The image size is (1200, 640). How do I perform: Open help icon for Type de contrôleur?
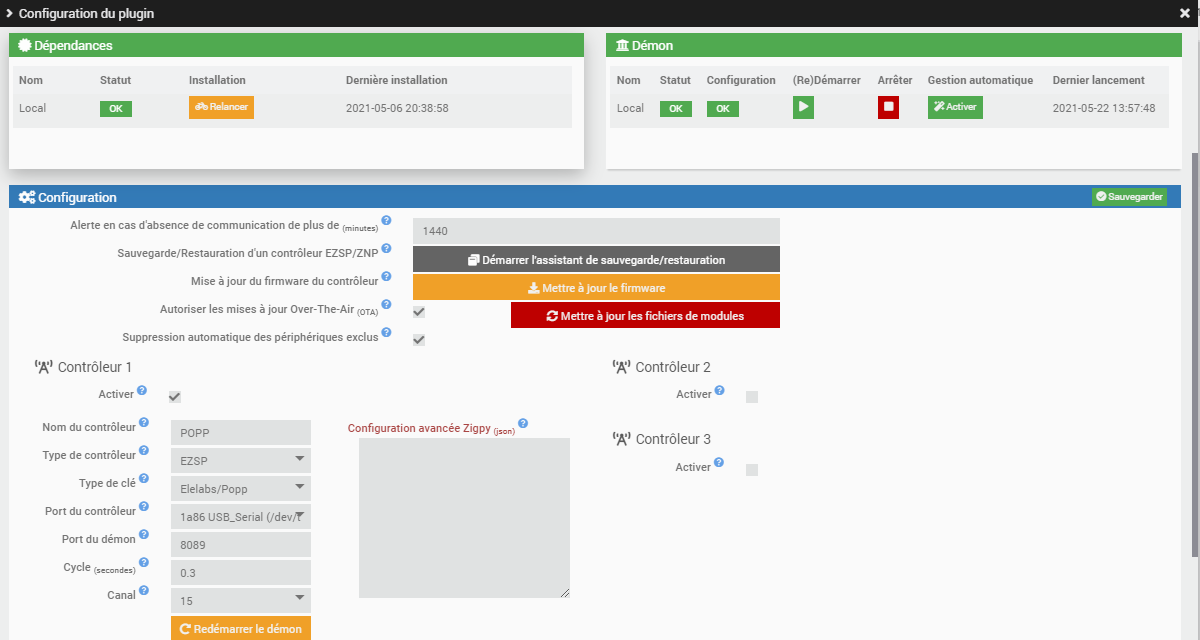coord(144,451)
